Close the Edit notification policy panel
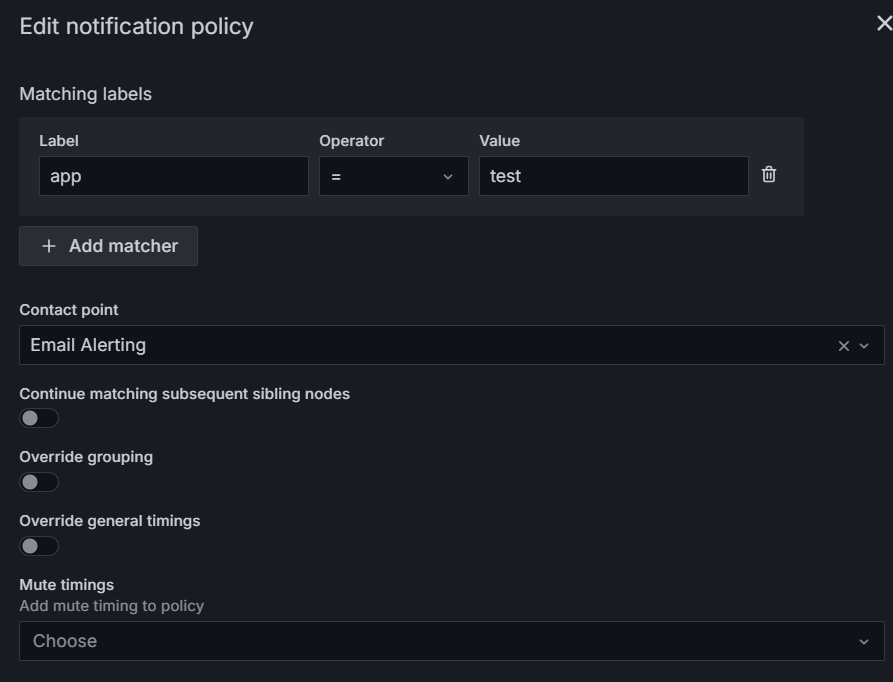The image size is (893, 682). tap(883, 24)
